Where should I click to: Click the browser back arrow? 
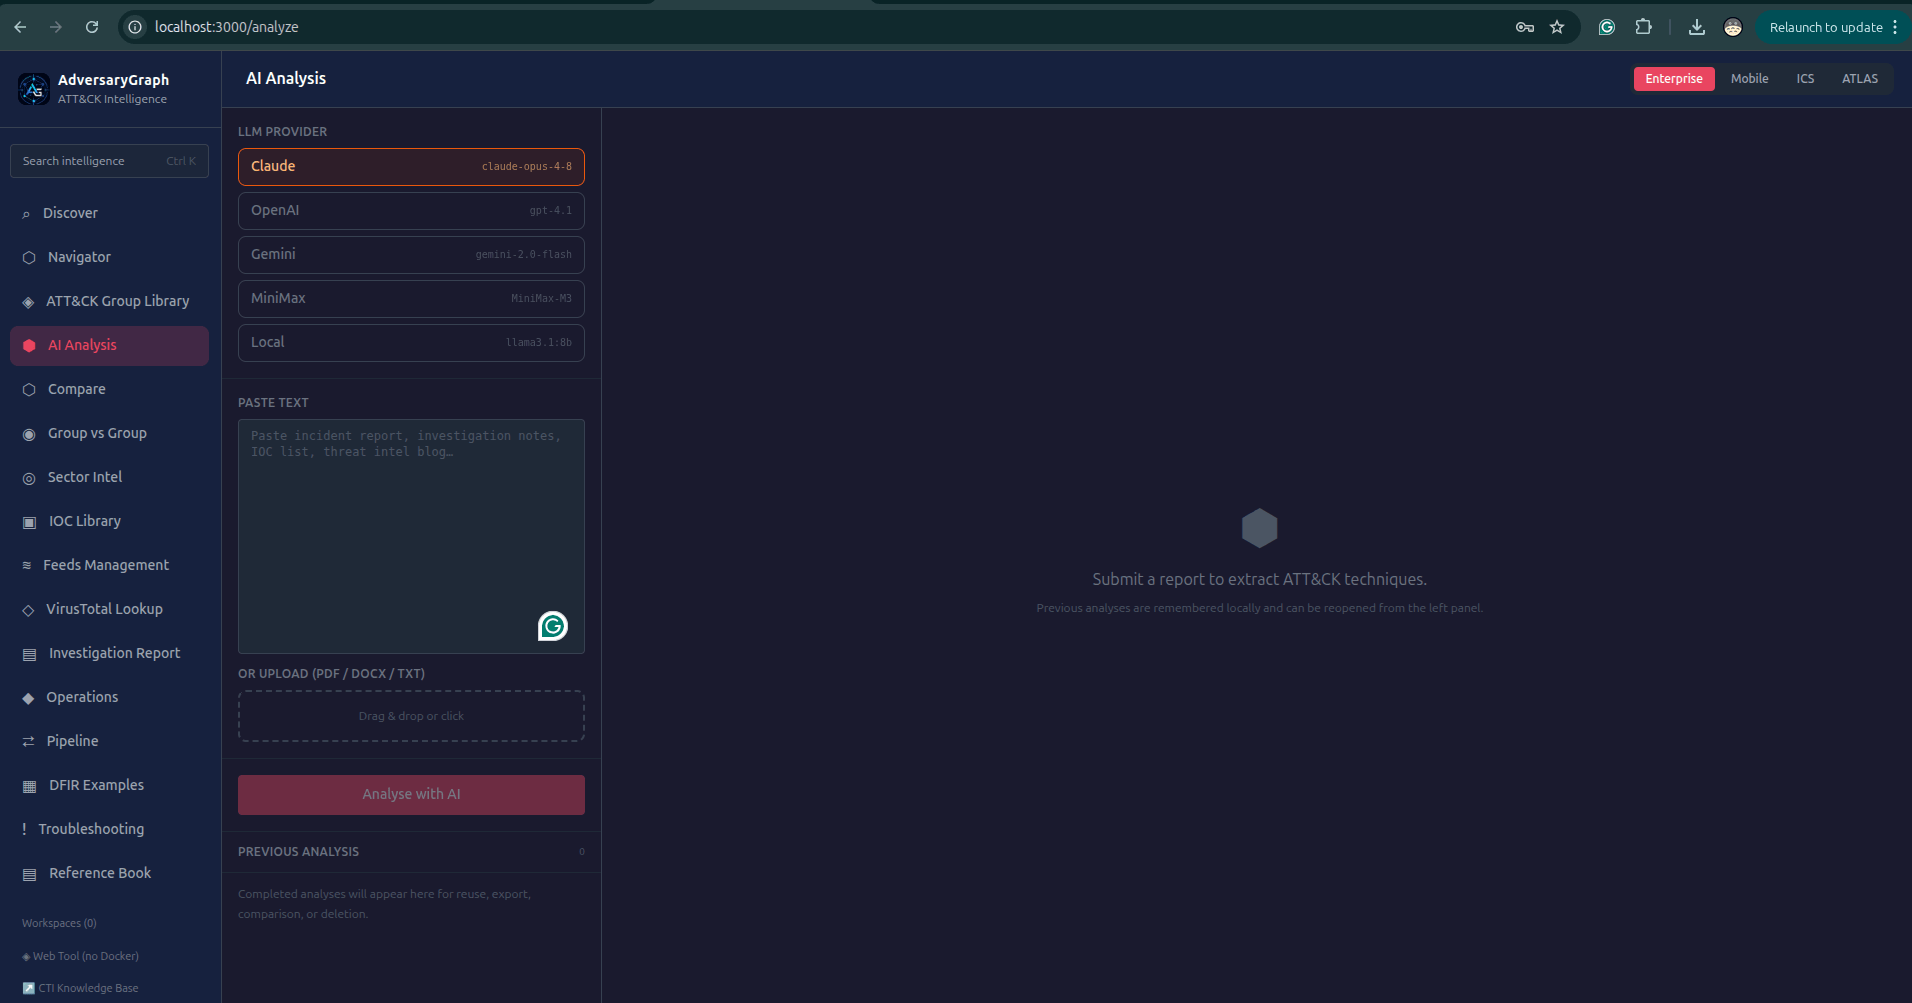pyautogui.click(x=20, y=27)
